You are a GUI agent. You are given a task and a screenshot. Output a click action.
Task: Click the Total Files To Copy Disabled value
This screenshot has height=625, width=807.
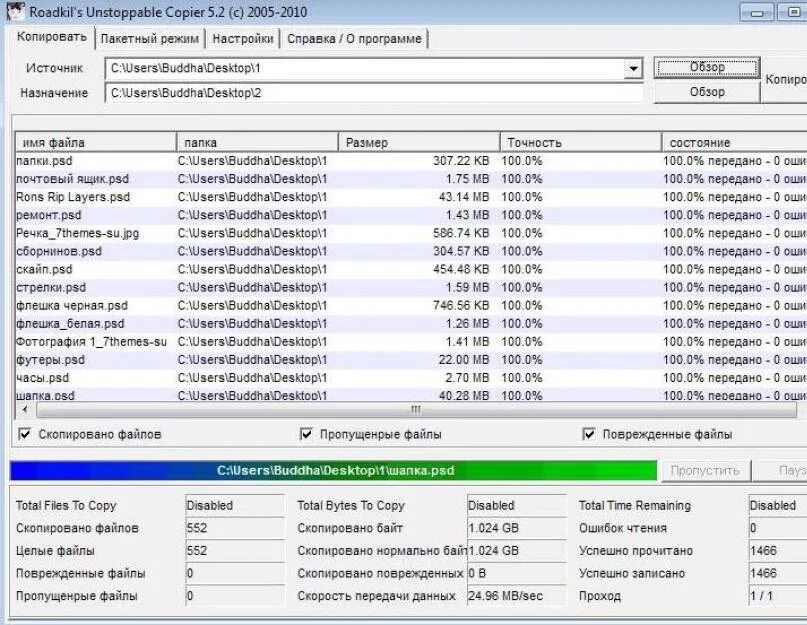point(235,506)
